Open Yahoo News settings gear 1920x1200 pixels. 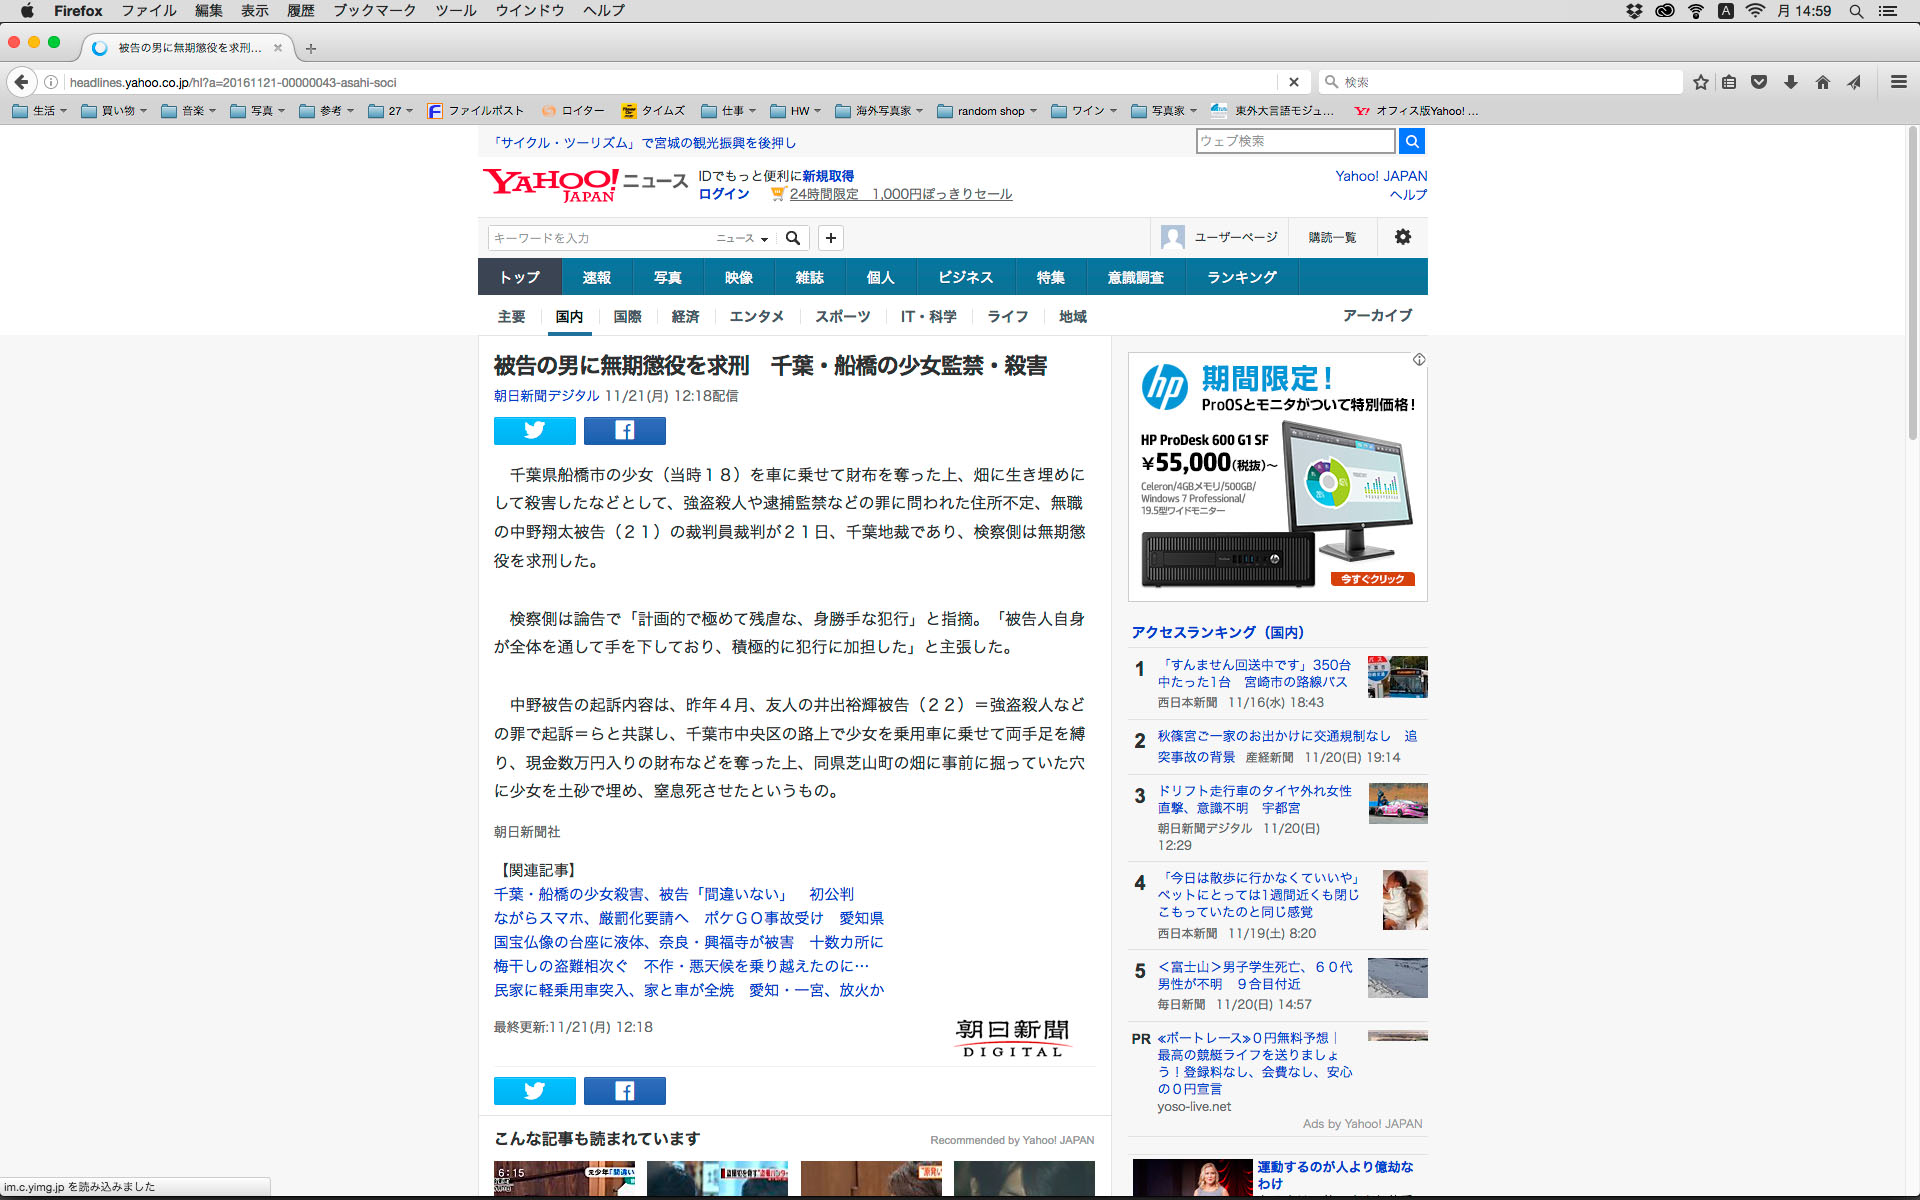1402,237
